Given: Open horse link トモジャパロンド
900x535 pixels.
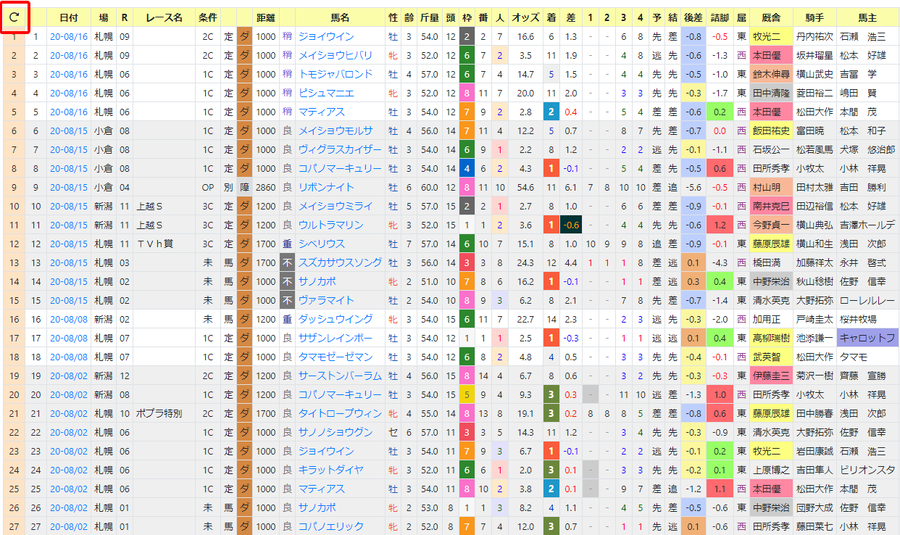Looking at the screenshot, I should [x=335, y=74].
